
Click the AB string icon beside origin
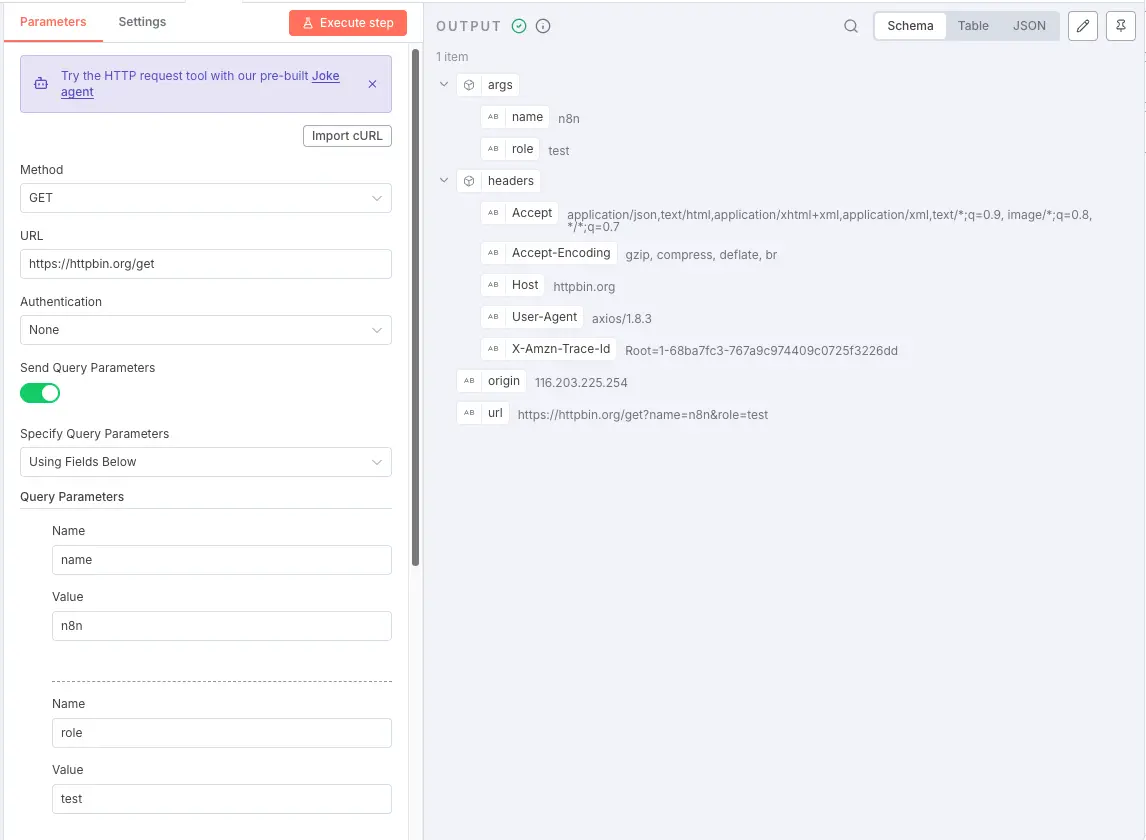click(468, 381)
